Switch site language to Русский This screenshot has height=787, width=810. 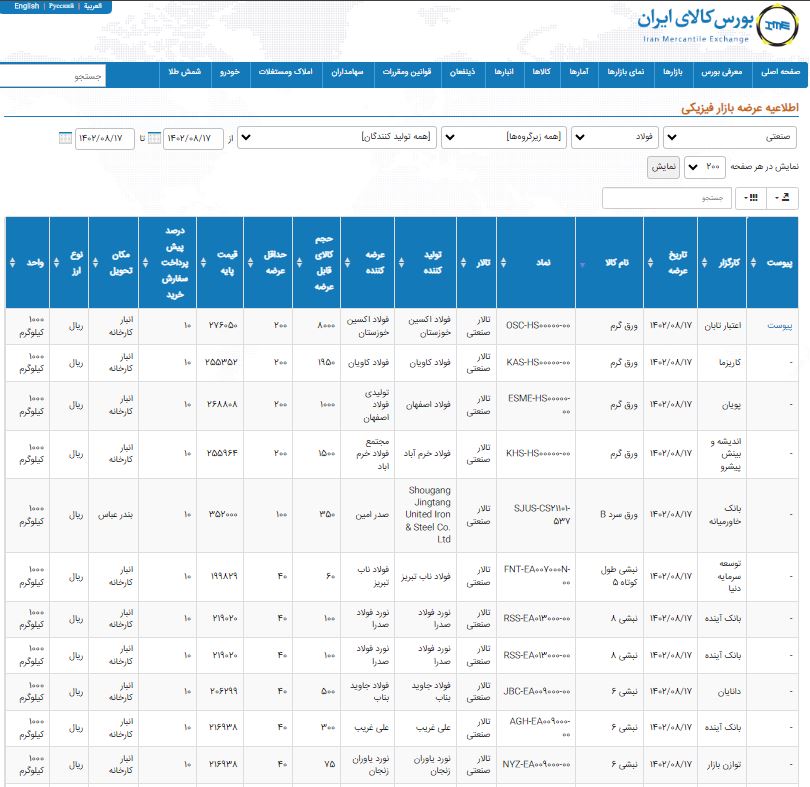tap(61, 6)
